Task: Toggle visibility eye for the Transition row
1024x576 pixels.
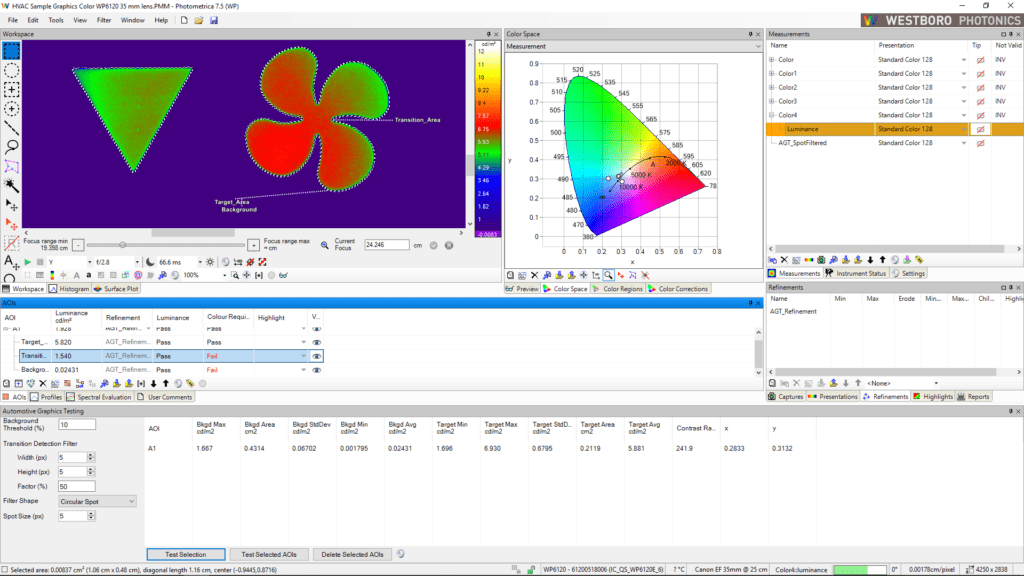Action: 316,356
